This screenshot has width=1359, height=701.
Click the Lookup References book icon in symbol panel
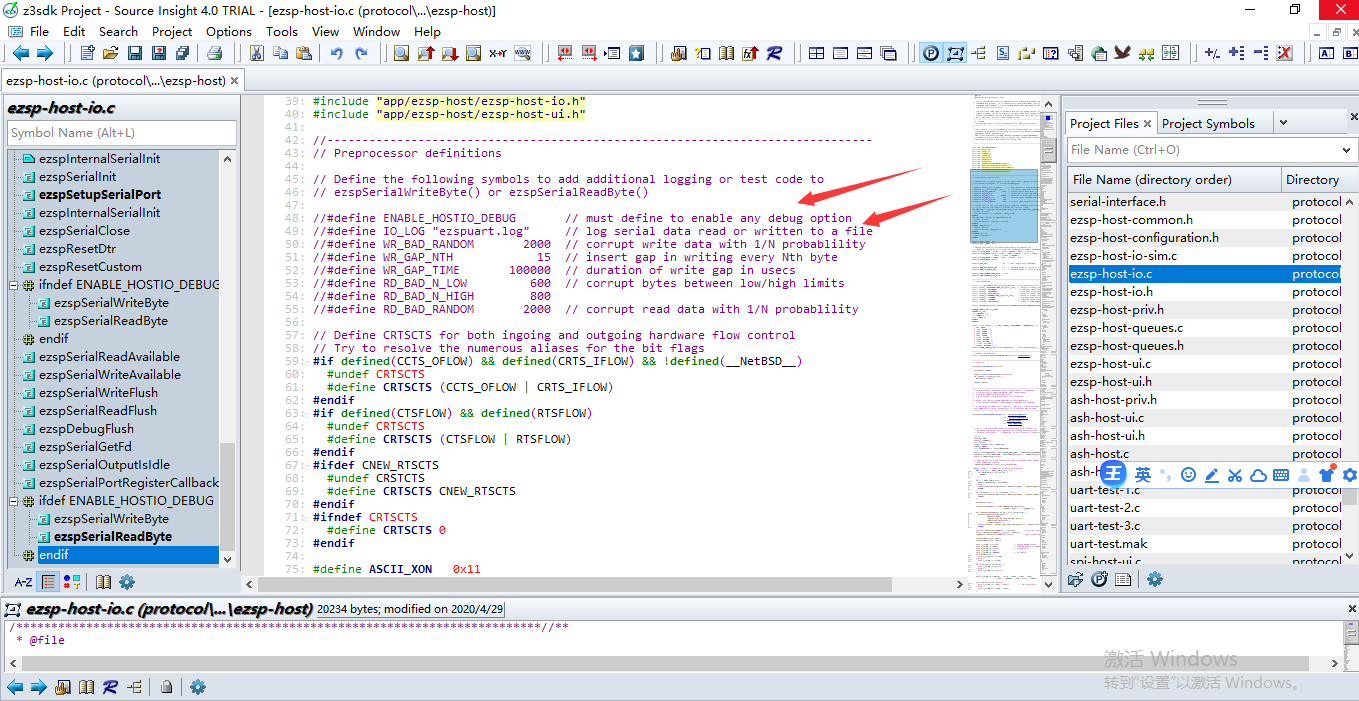pos(104,582)
